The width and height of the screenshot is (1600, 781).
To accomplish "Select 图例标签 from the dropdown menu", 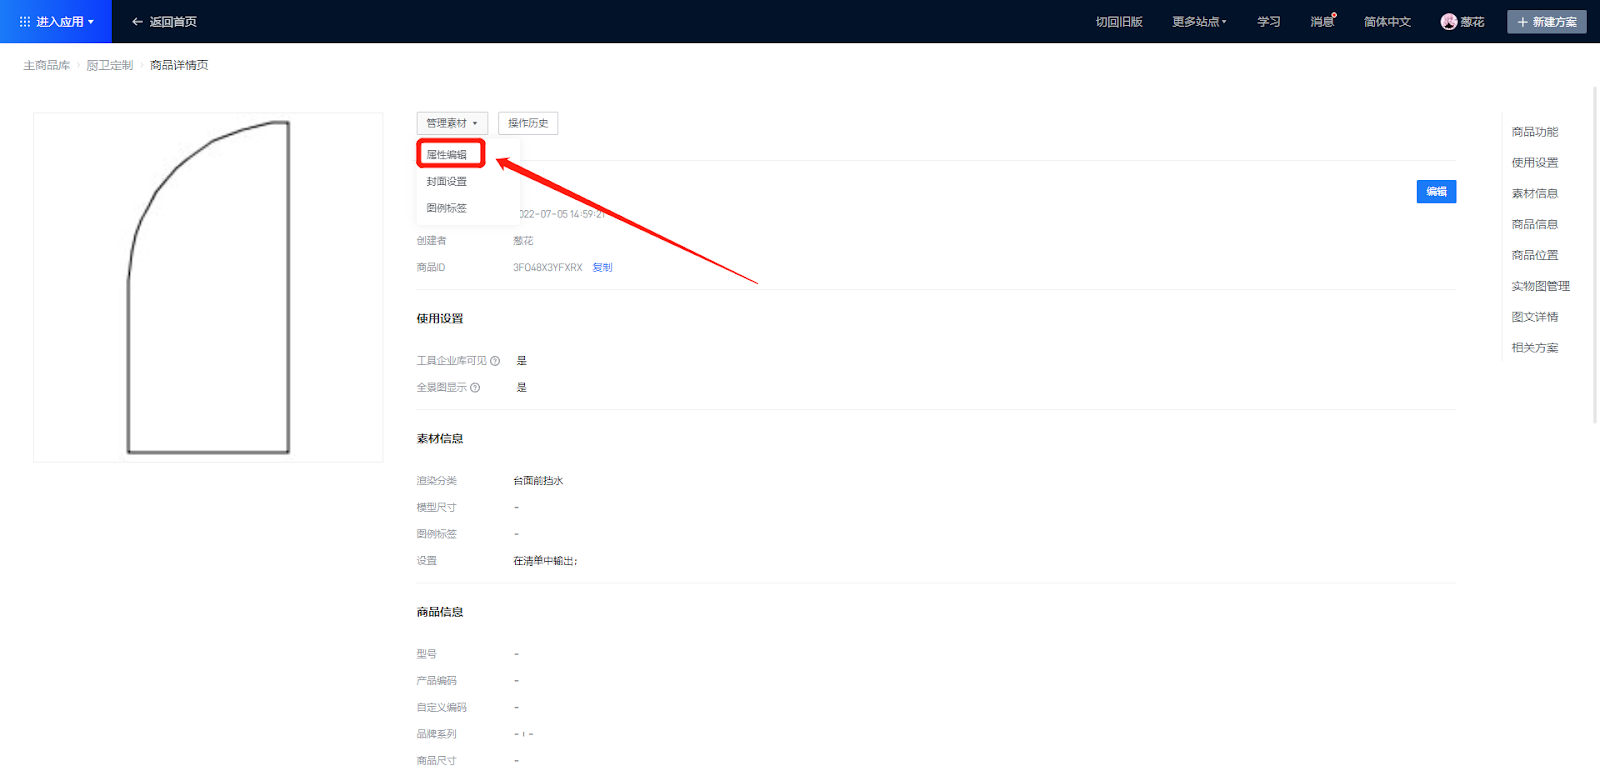I will [x=447, y=208].
